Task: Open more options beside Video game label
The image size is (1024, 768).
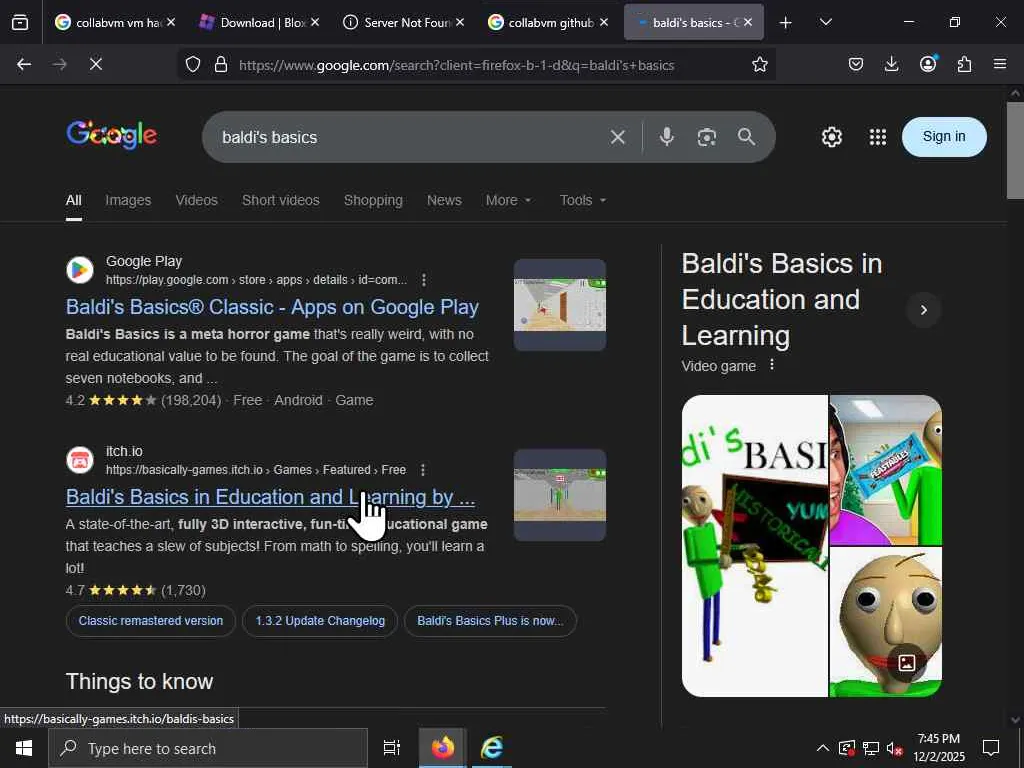Action: point(772,364)
